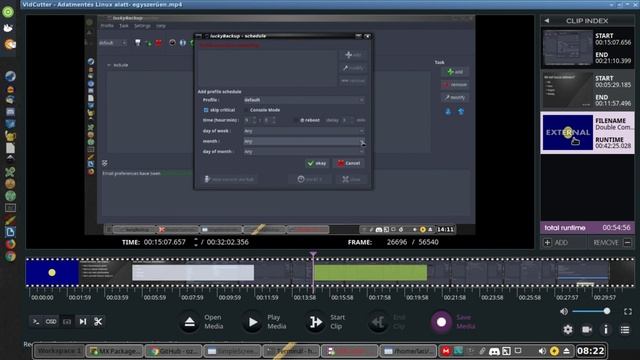Screen dimensions: 640x360
Task: Open the application menu list icon
Action: (x=625, y=329)
